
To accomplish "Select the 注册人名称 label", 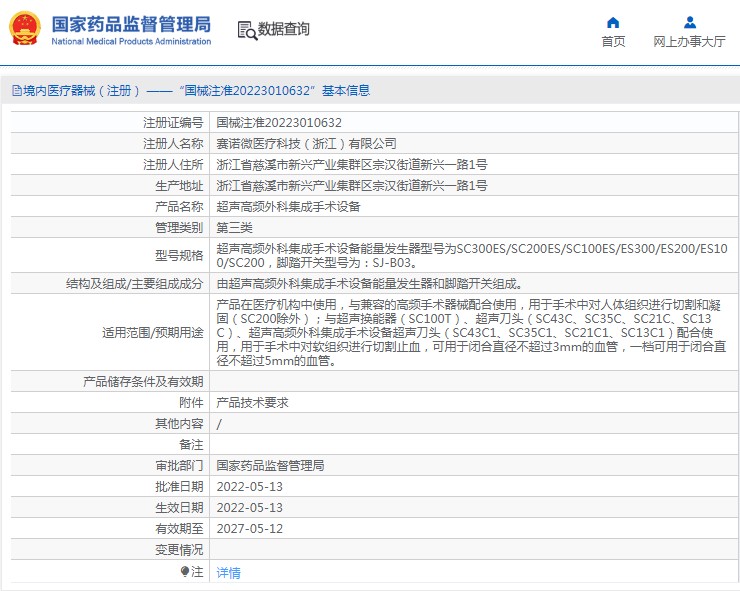I will tap(173, 144).
